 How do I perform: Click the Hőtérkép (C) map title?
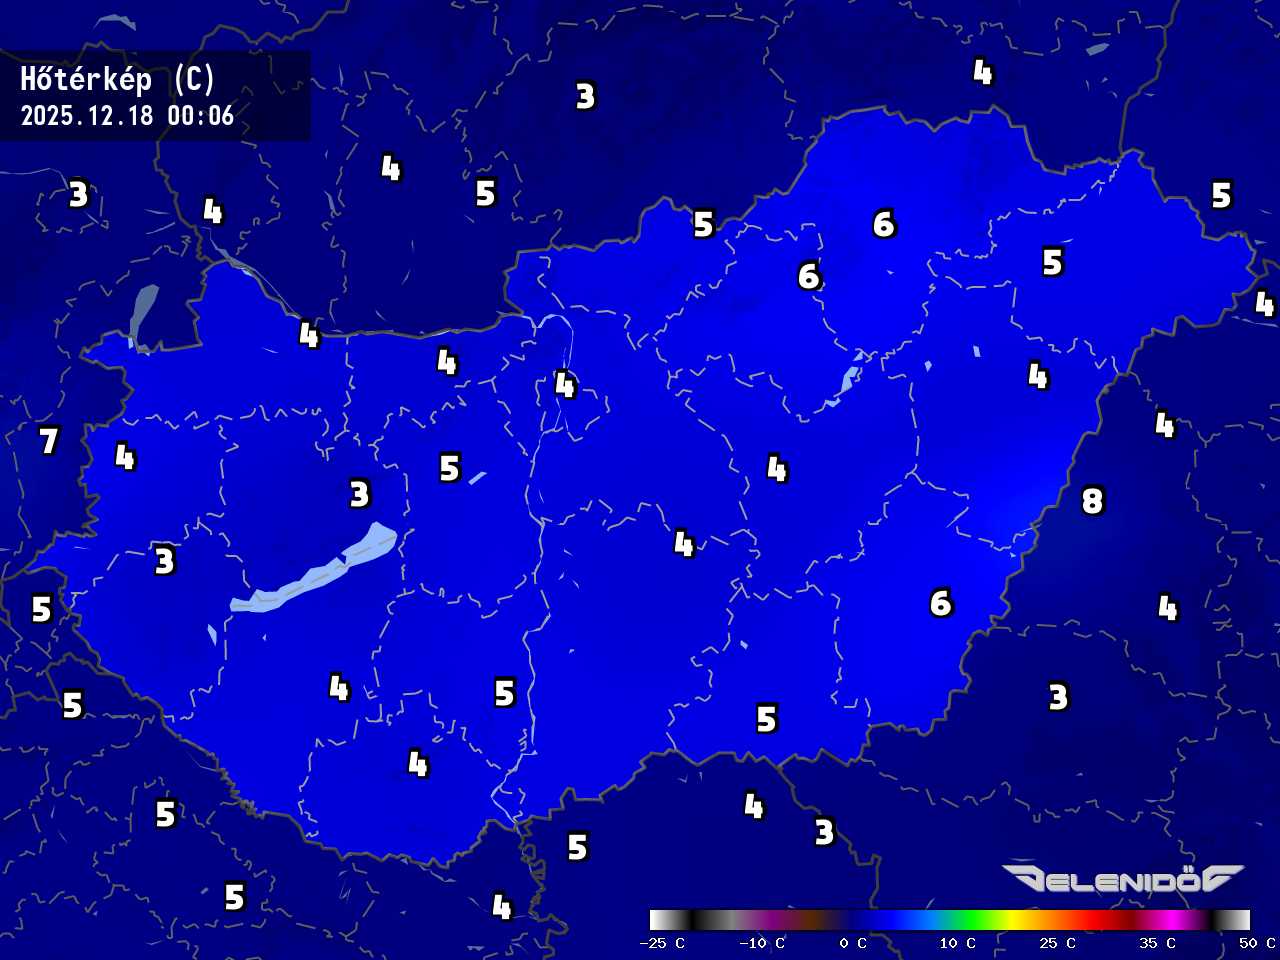pyautogui.click(x=117, y=79)
